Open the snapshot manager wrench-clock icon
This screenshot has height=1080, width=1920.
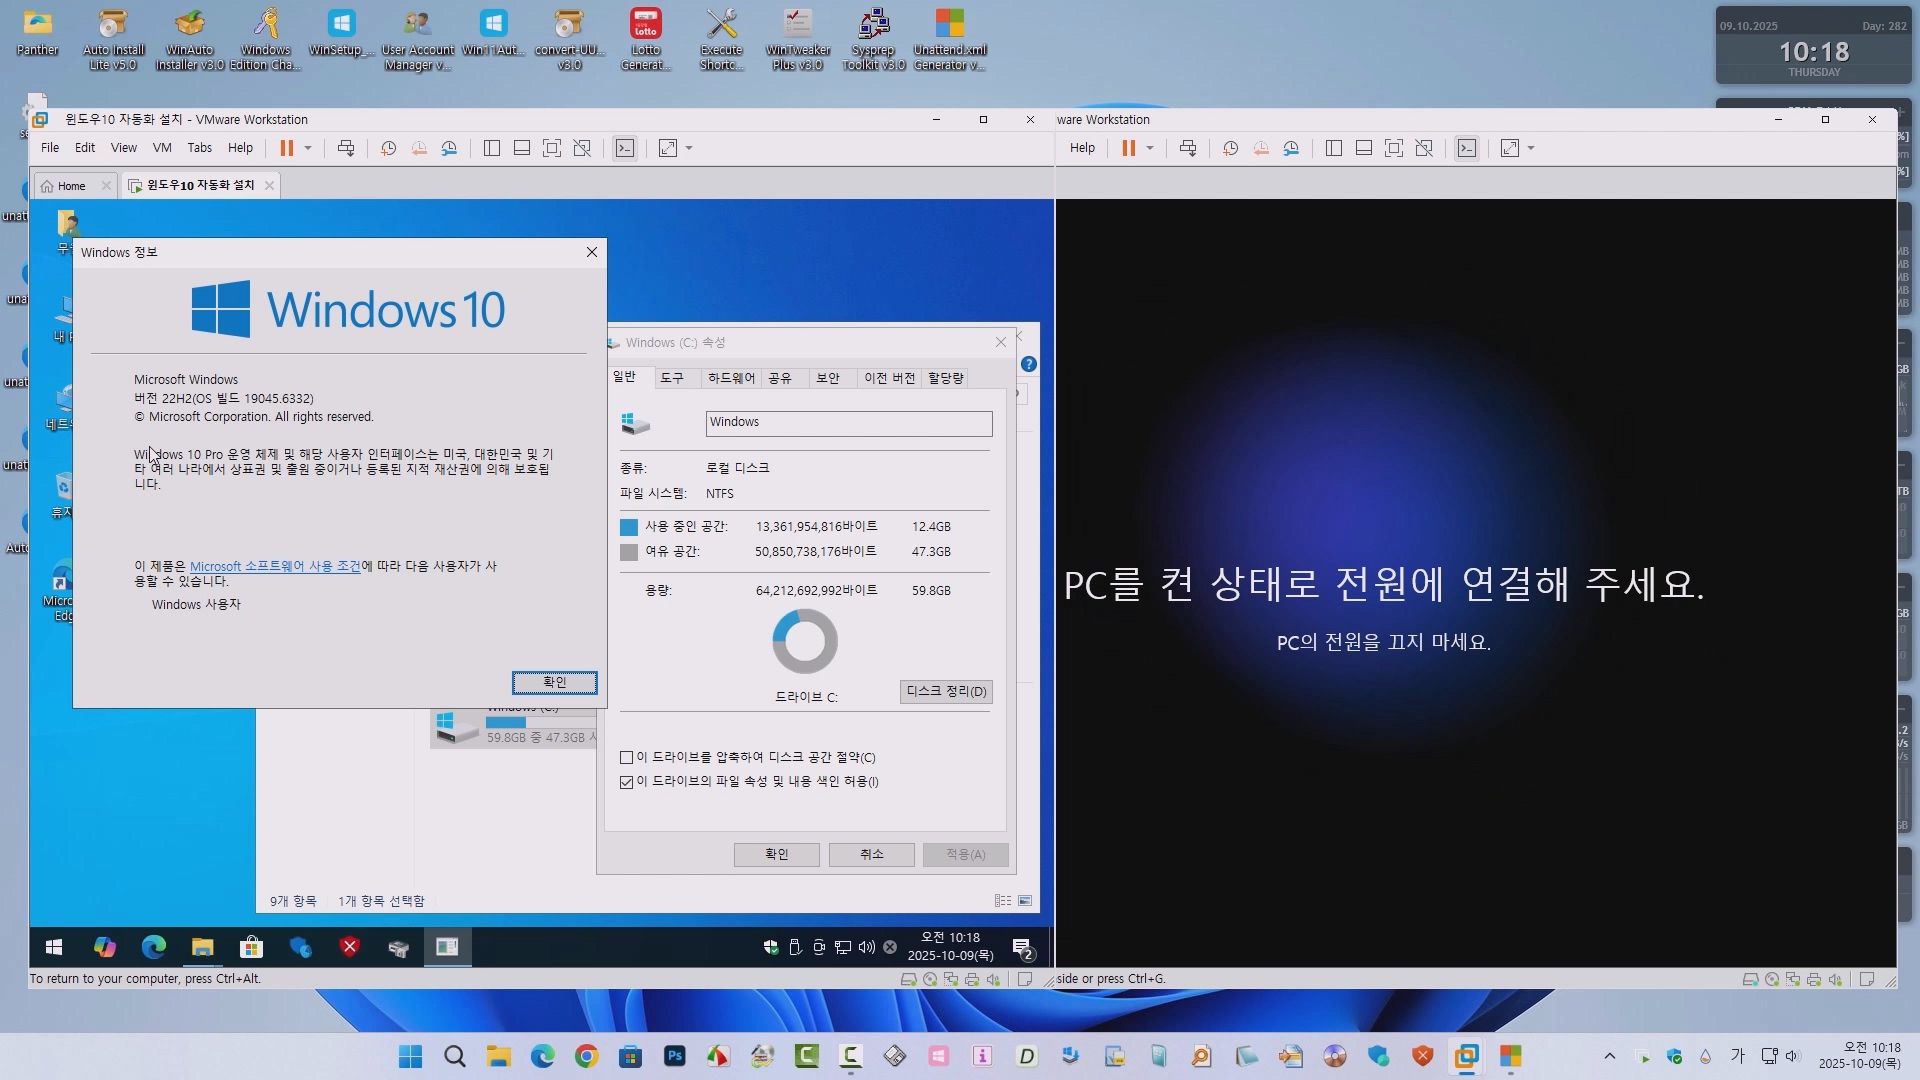click(x=450, y=148)
